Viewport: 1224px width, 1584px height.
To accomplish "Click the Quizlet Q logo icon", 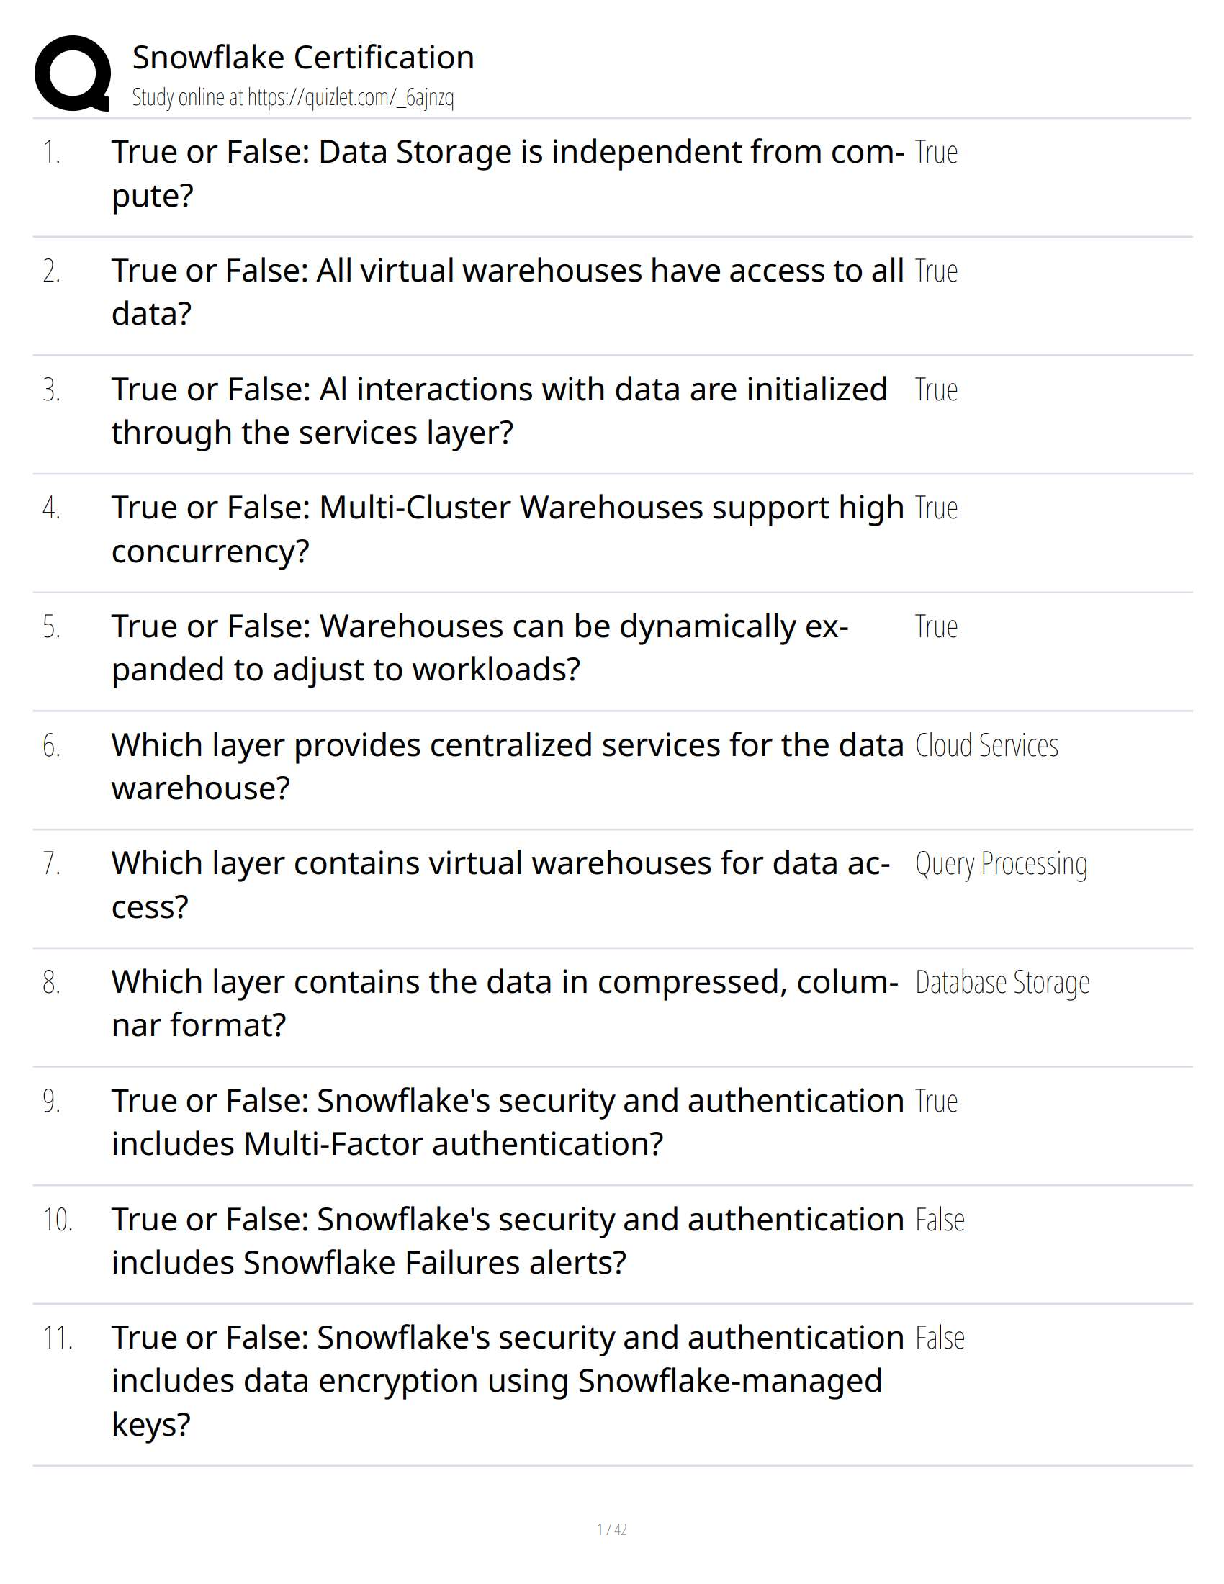I will pyautogui.click(x=72, y=73).
